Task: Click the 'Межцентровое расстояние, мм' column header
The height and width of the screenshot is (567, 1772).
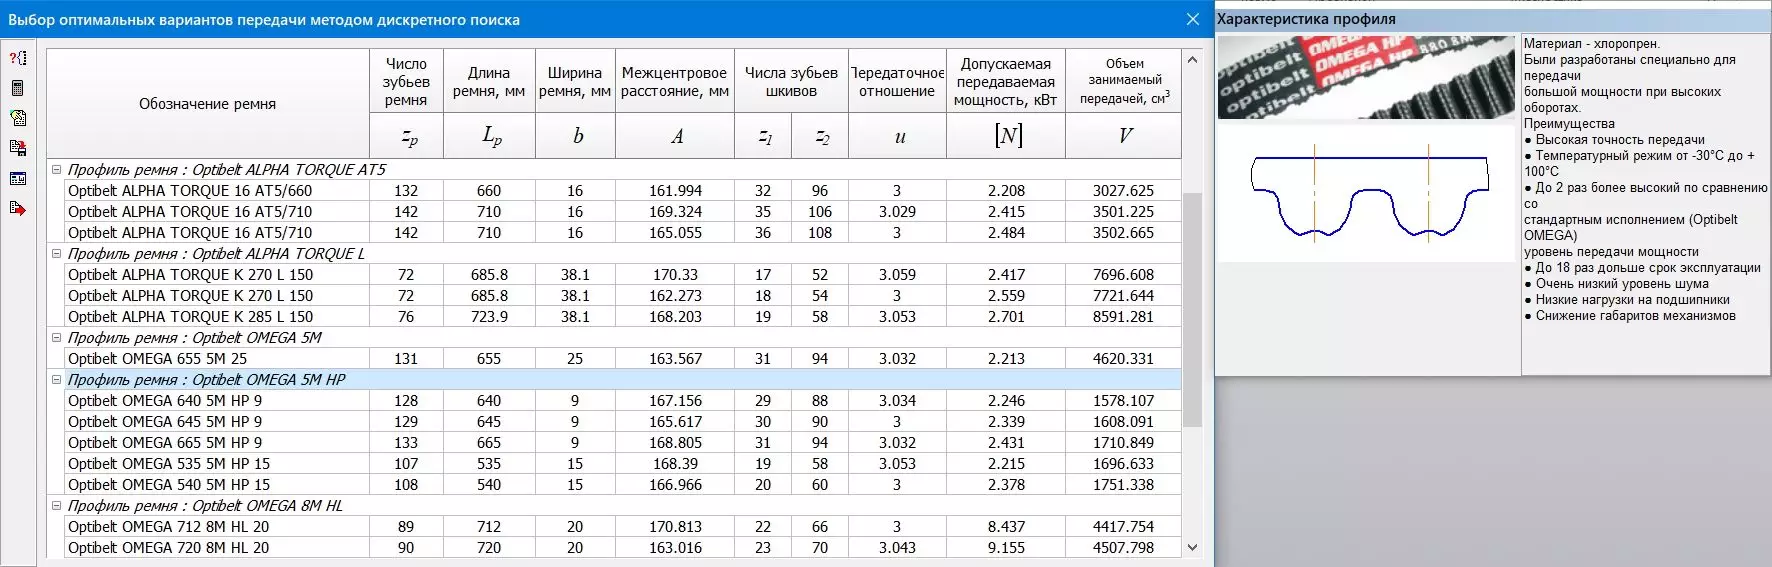Action: pyautogui.click(x=675, y=82)
